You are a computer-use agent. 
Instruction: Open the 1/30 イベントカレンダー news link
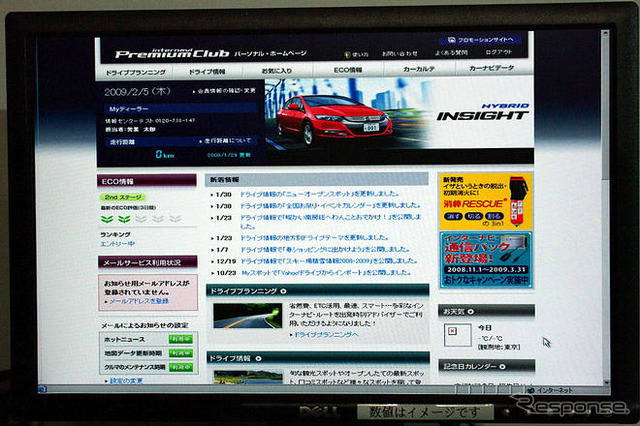point(330,205)
